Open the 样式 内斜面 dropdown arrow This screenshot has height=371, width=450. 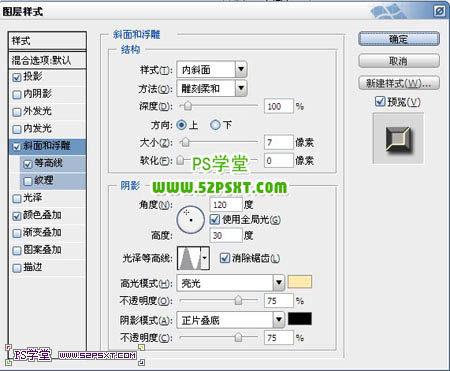[x=241, y=70]
